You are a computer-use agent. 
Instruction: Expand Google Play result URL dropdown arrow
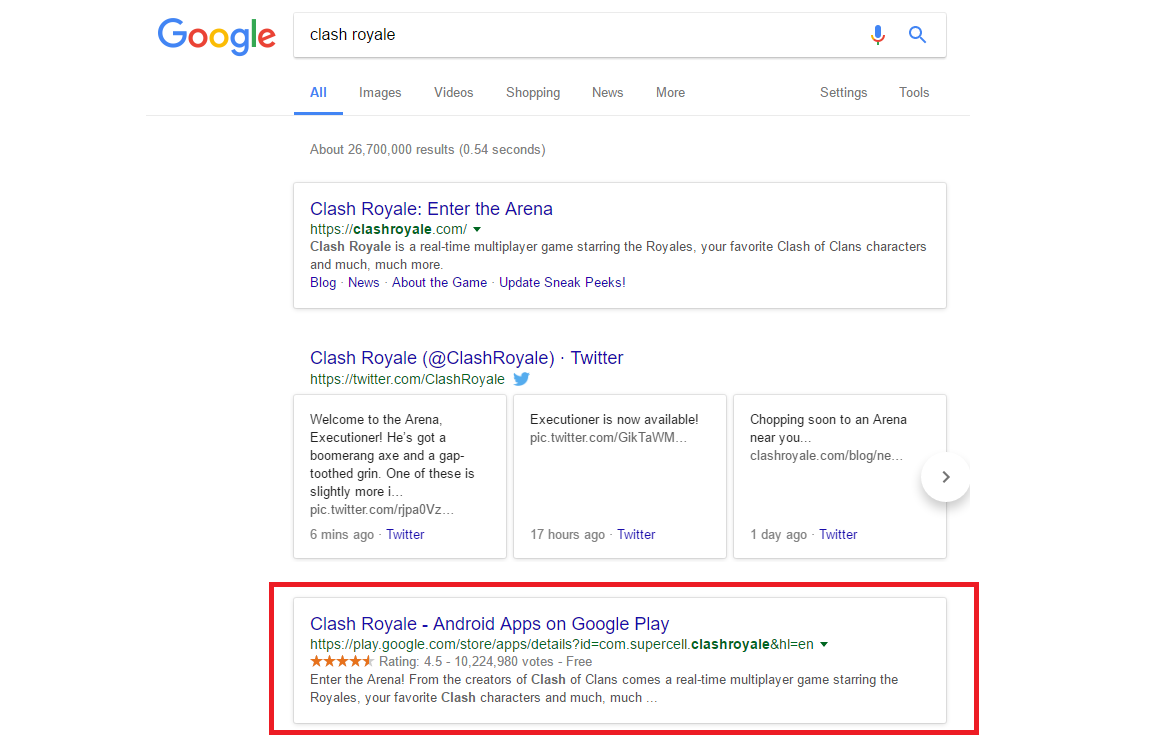click(x=824, y=645)
